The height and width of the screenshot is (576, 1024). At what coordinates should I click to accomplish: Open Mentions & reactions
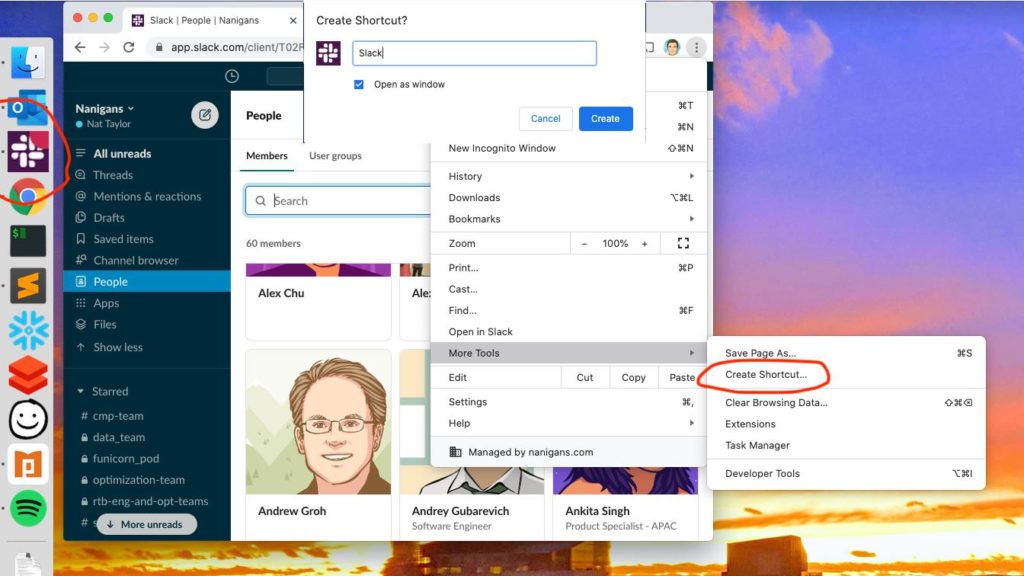click(x=147, y=196)
